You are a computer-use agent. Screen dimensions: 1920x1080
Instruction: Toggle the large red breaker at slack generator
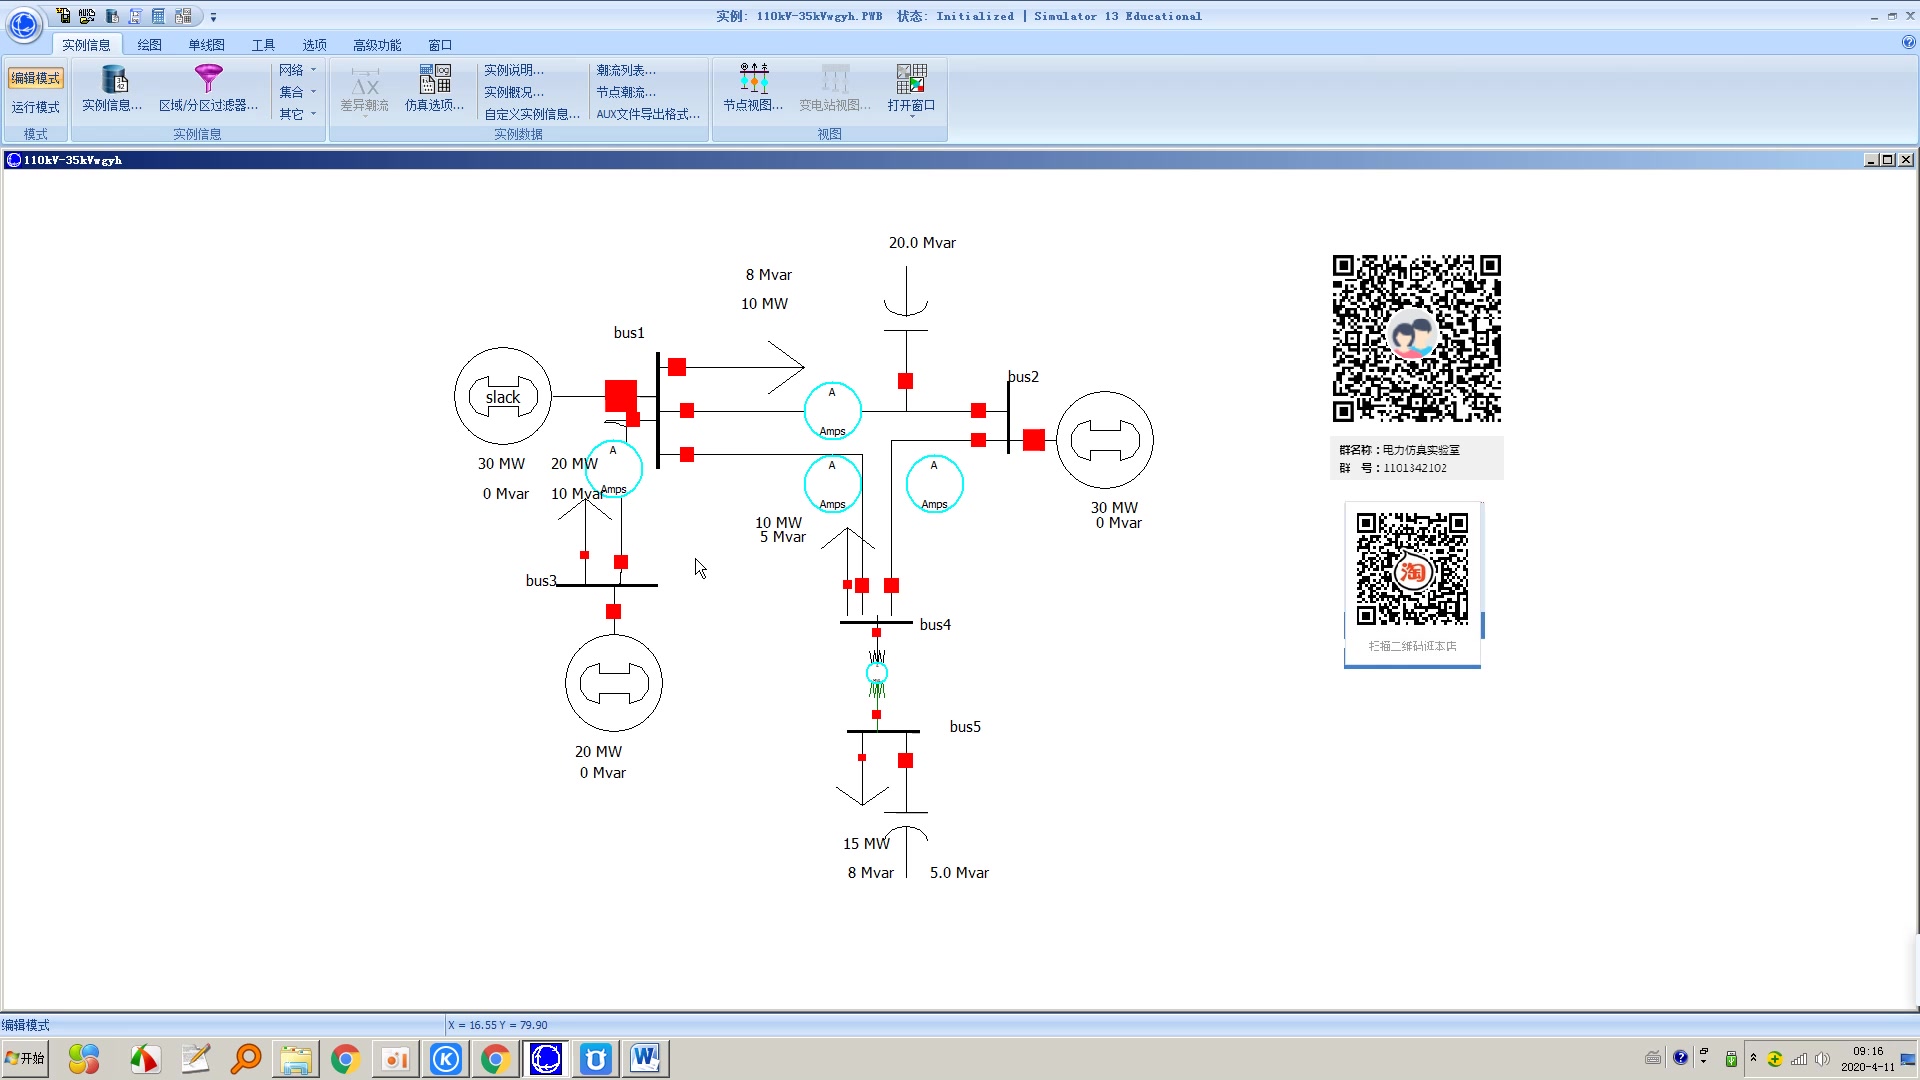pos(621,396)
